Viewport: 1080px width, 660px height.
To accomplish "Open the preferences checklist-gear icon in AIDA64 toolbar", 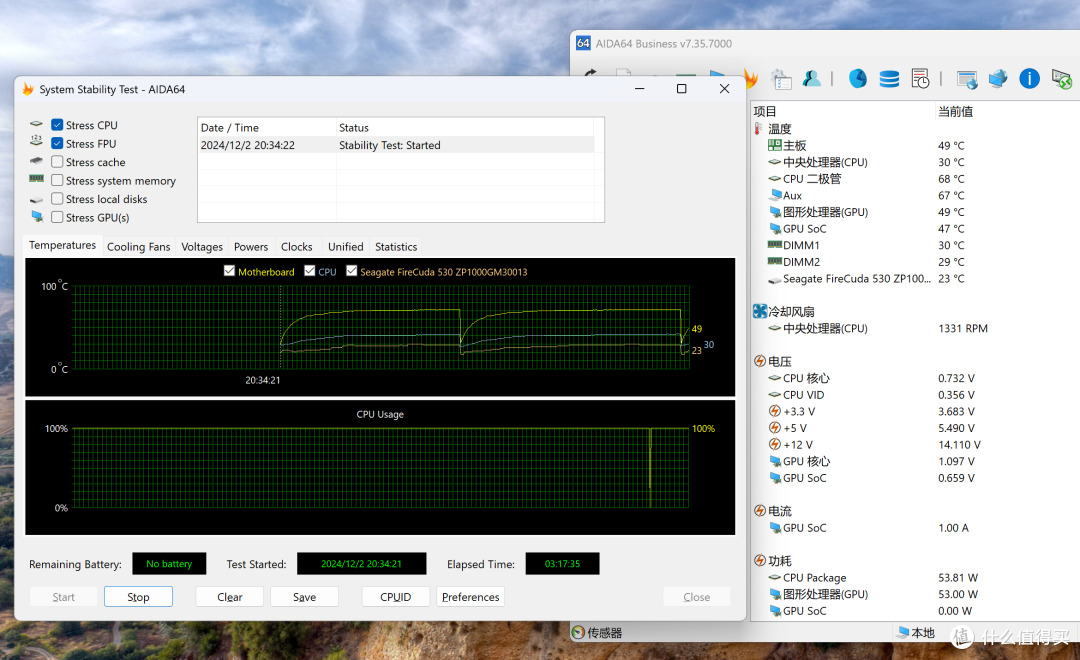I will 781,79.
